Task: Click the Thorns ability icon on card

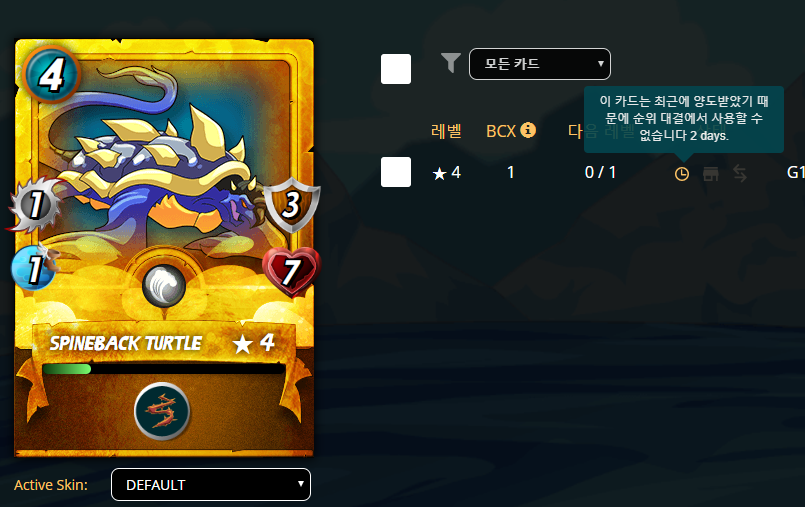Action: click(x=162, y=412)
